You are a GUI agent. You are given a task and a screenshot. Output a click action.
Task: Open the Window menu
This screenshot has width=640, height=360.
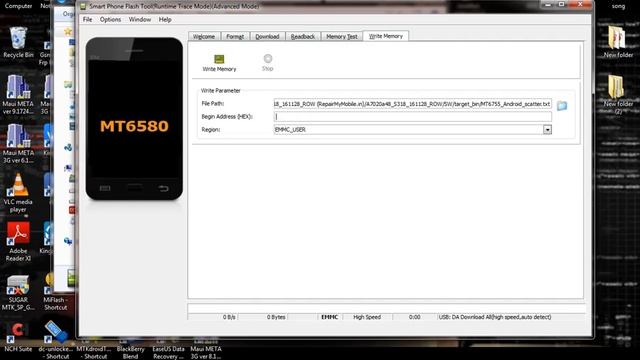(x=140, y=20)
